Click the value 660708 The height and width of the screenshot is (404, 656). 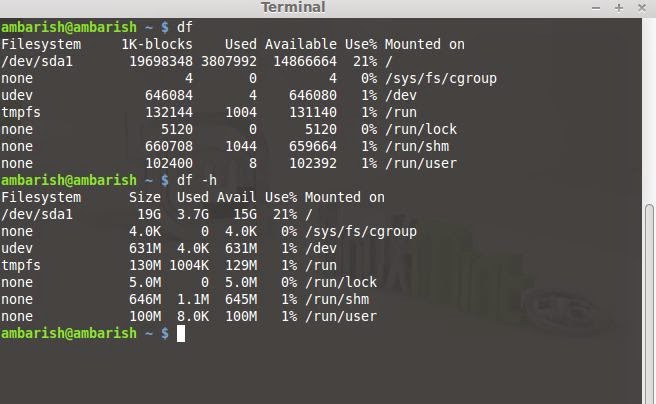[169, 146]
